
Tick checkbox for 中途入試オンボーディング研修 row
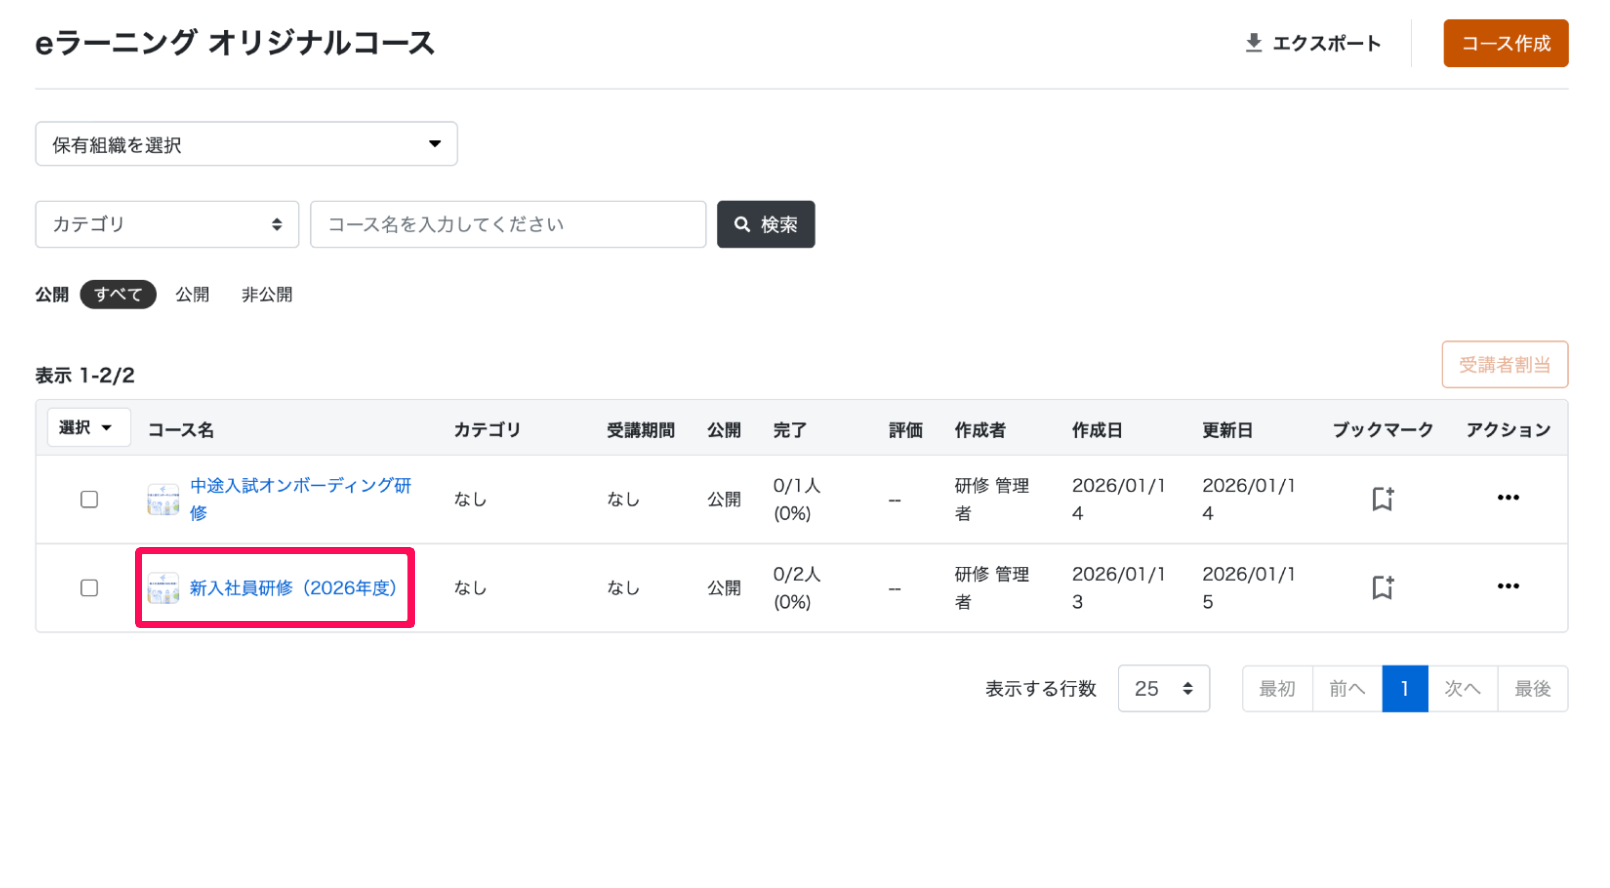(89, 499)
